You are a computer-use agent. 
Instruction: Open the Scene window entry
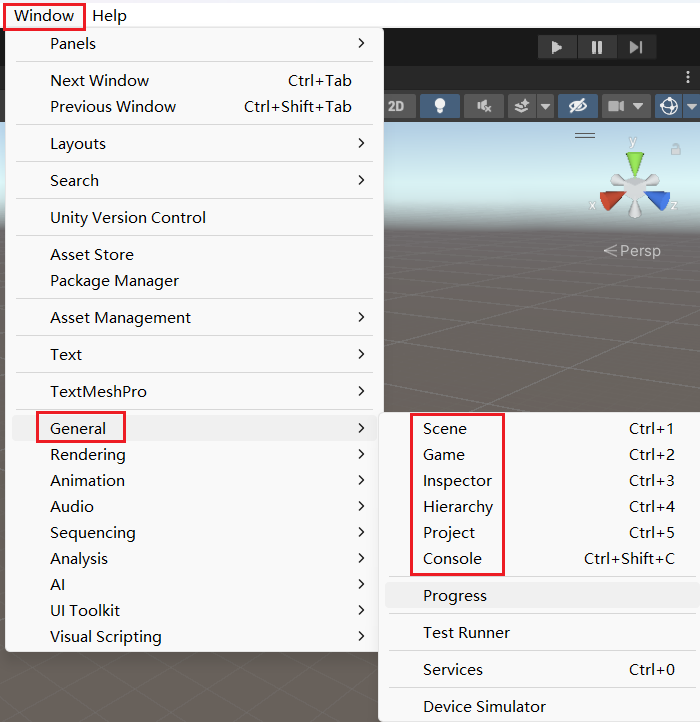[x=542, y=429]
